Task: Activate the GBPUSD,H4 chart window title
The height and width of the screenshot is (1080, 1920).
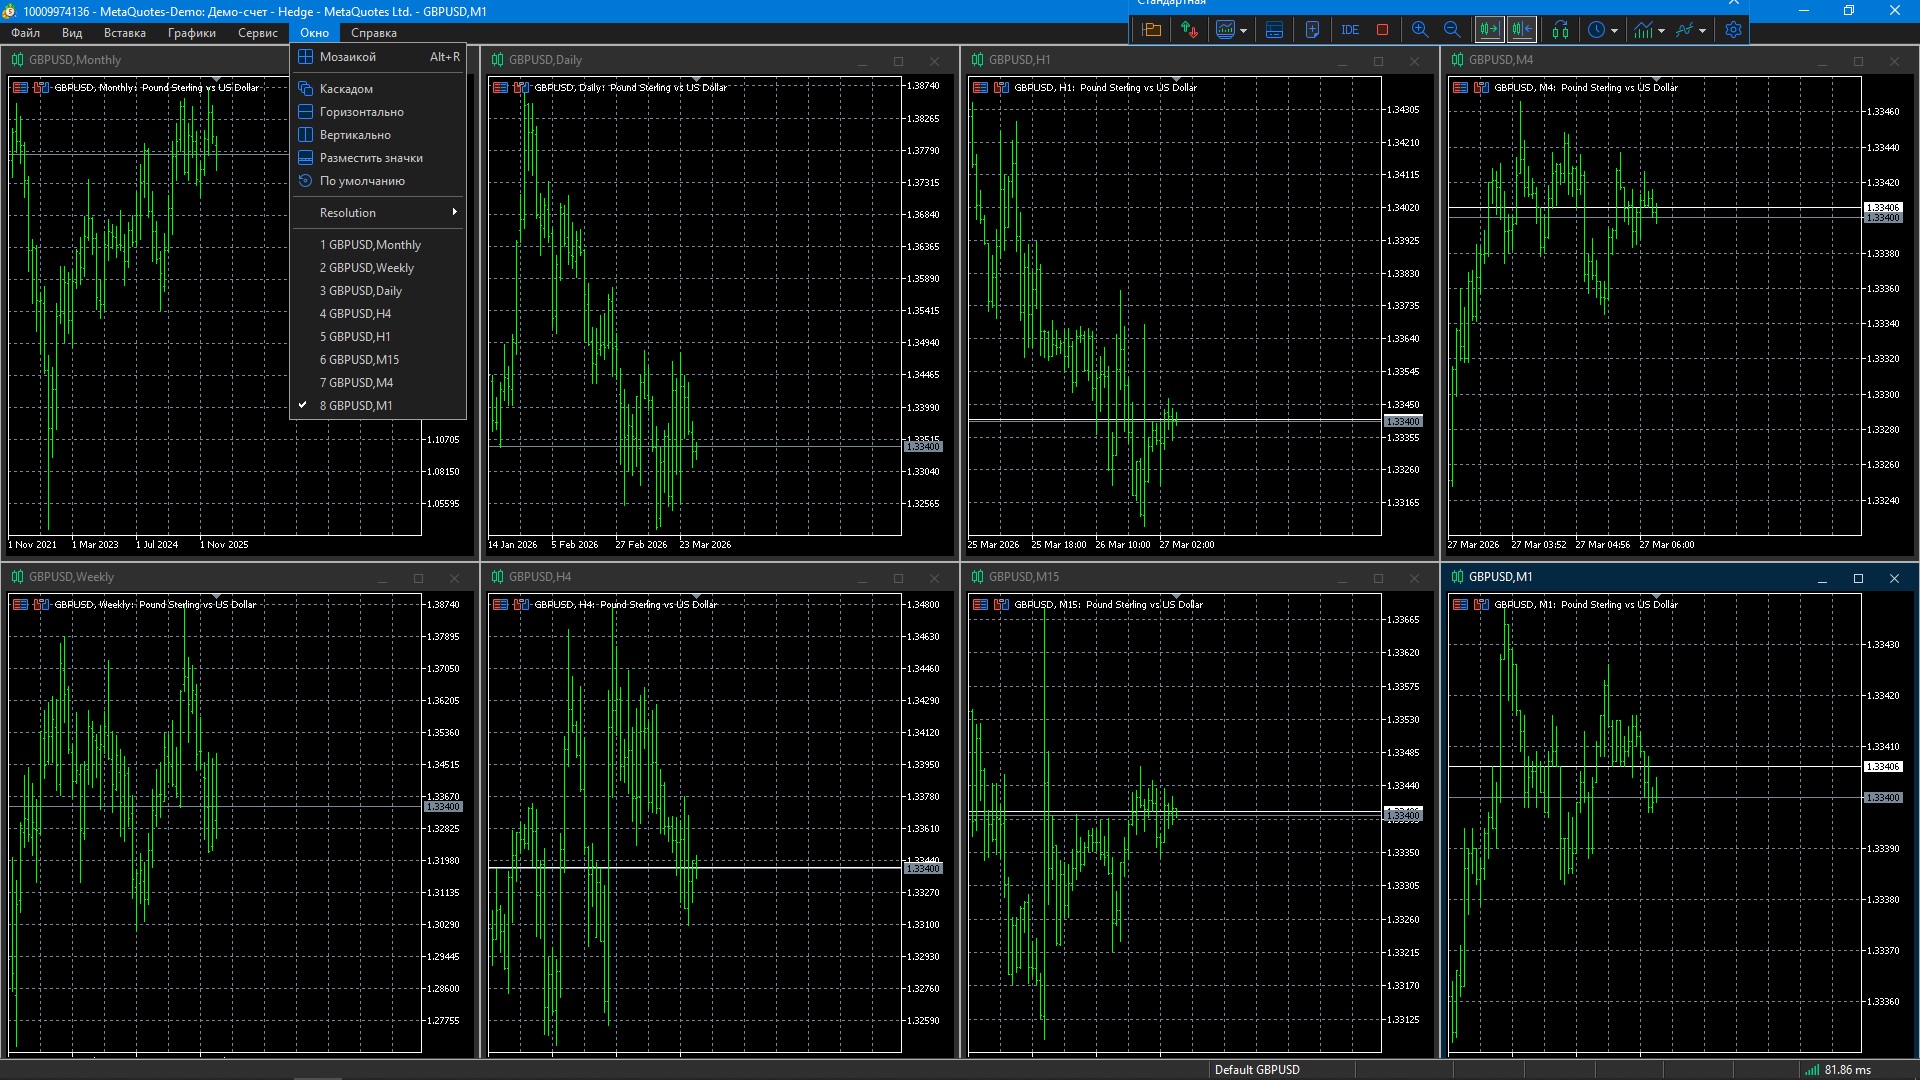Action: click(x=540, y=577)
